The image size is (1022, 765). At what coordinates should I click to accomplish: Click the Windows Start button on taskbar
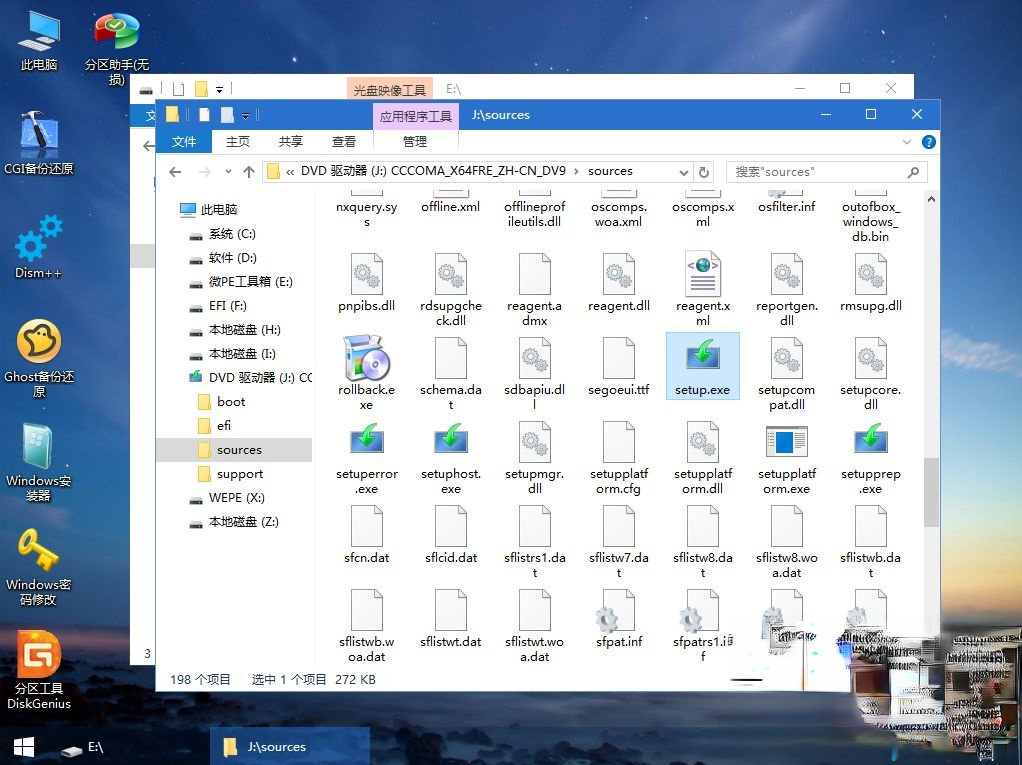[22, 747]
